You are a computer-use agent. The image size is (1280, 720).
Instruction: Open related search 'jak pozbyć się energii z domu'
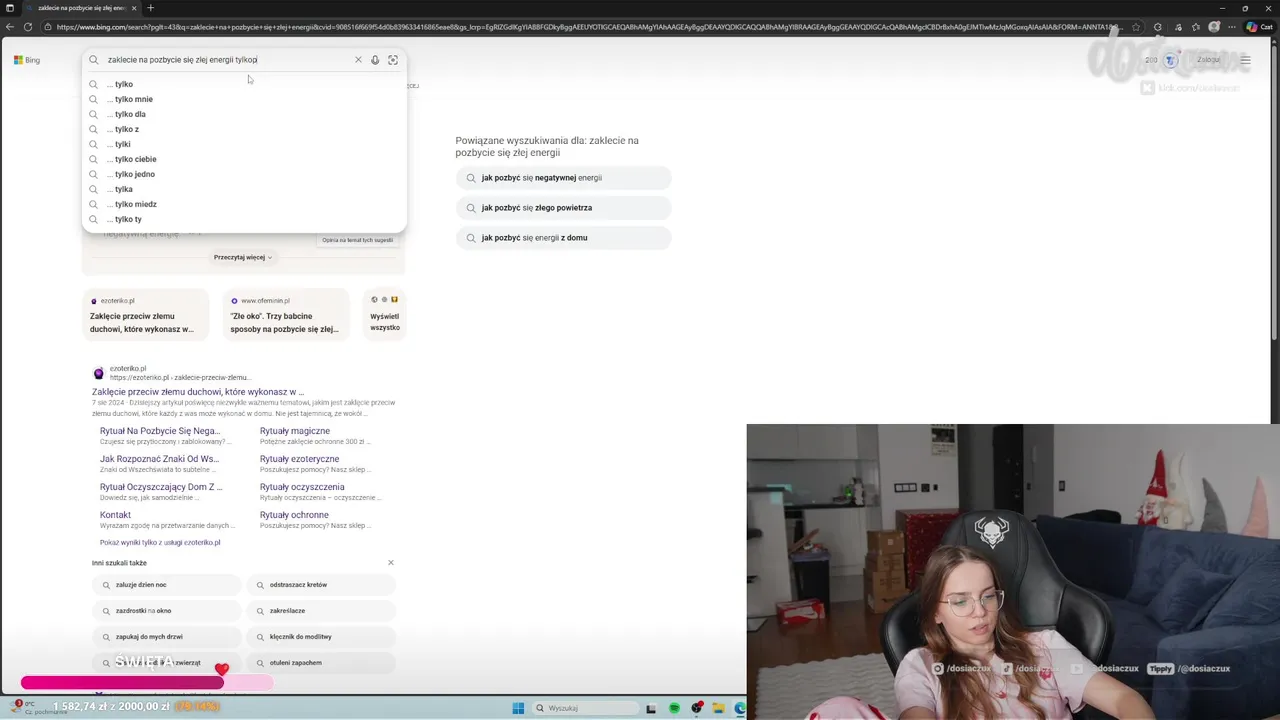tap(563, 238)
